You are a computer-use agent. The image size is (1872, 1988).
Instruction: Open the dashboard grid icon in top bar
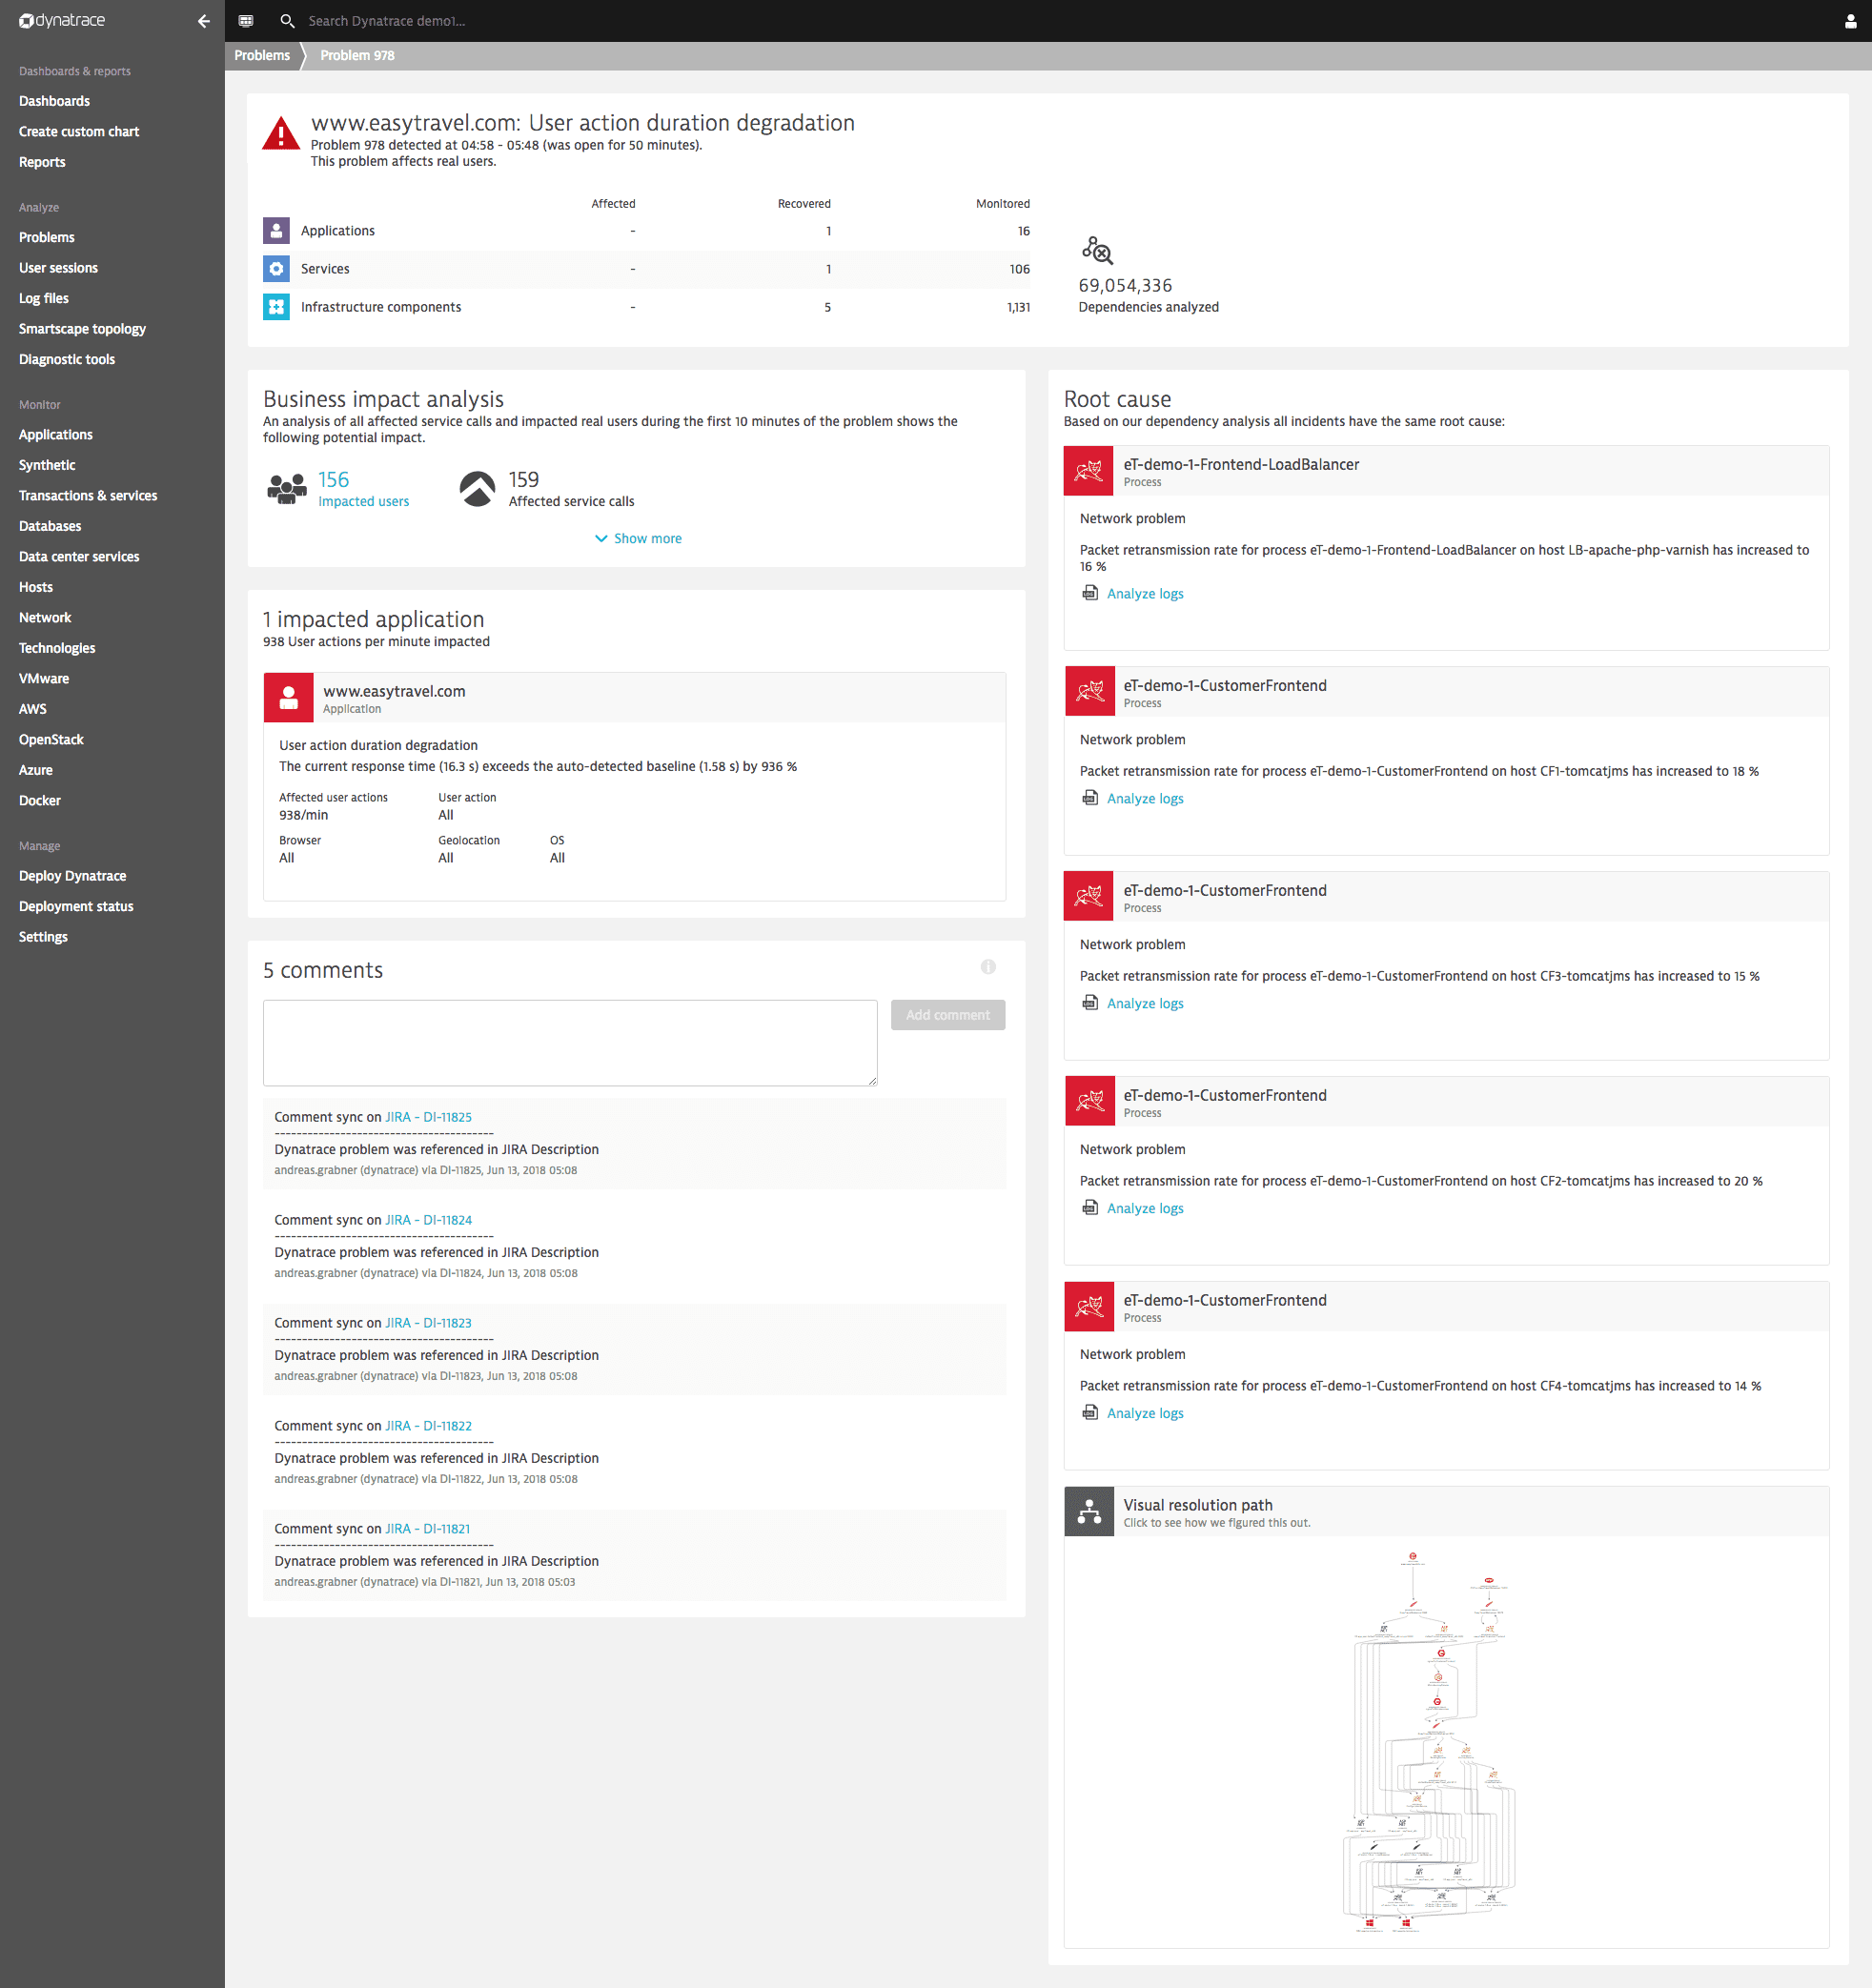pos(246,21)
